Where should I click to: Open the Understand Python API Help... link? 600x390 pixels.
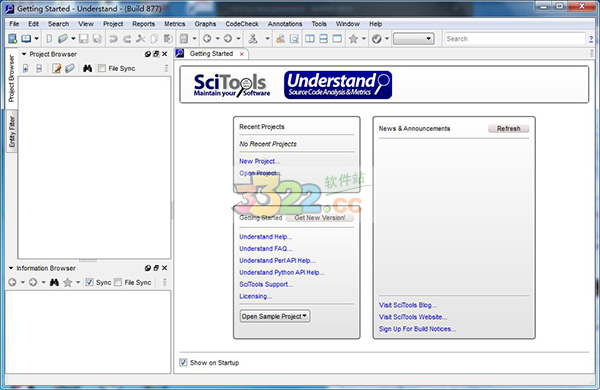[282, 272]
